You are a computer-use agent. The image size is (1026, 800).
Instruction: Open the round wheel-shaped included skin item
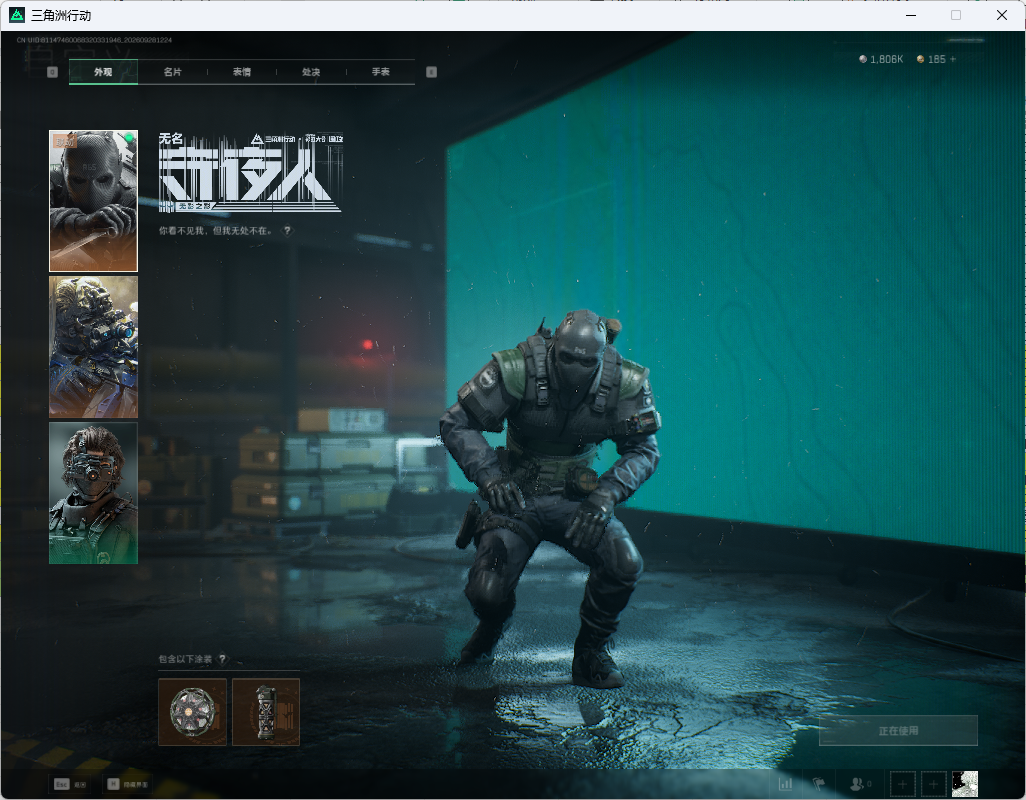click(x=192, y=712)
